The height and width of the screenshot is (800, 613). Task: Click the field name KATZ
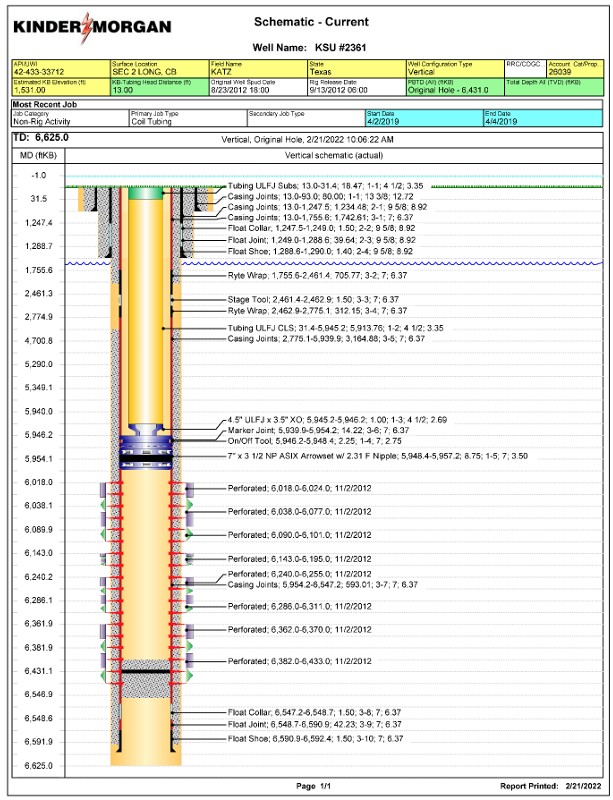(x=220, y=72)
